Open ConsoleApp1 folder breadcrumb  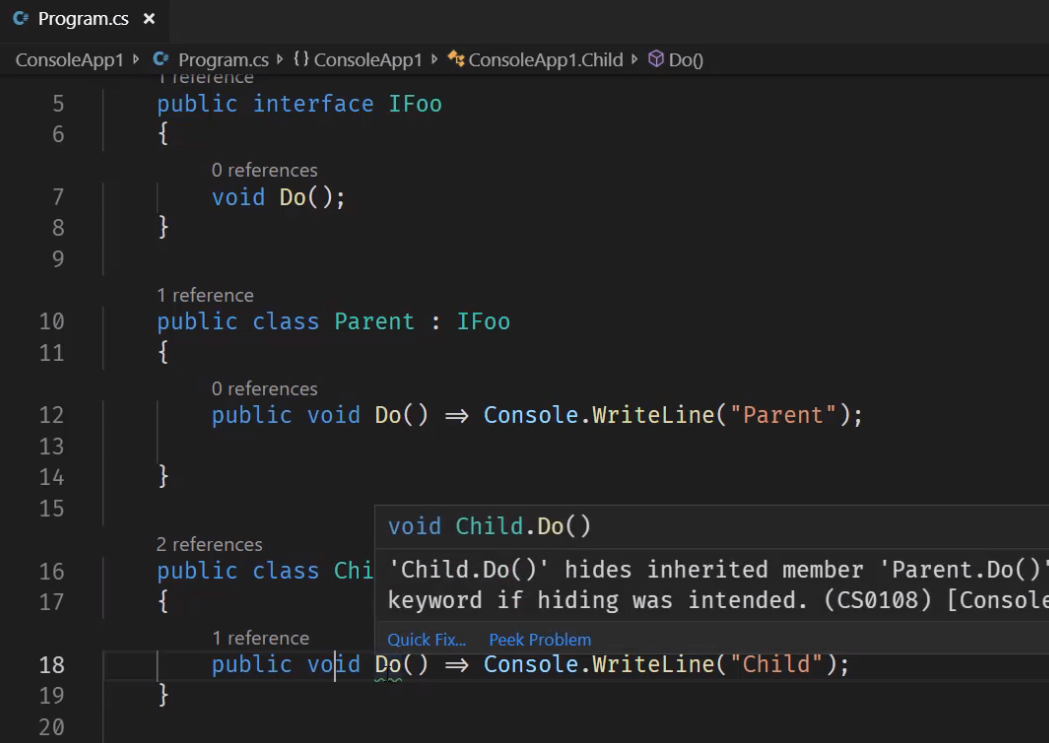[x=69, y=60]
